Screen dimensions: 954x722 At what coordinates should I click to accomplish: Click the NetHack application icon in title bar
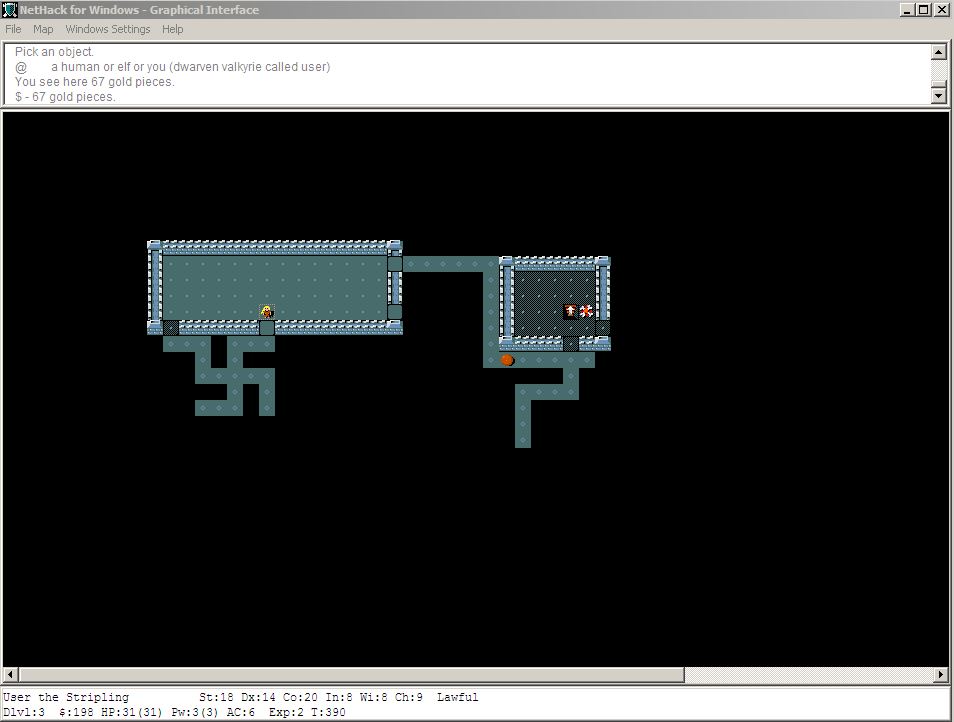click(9, 10)
